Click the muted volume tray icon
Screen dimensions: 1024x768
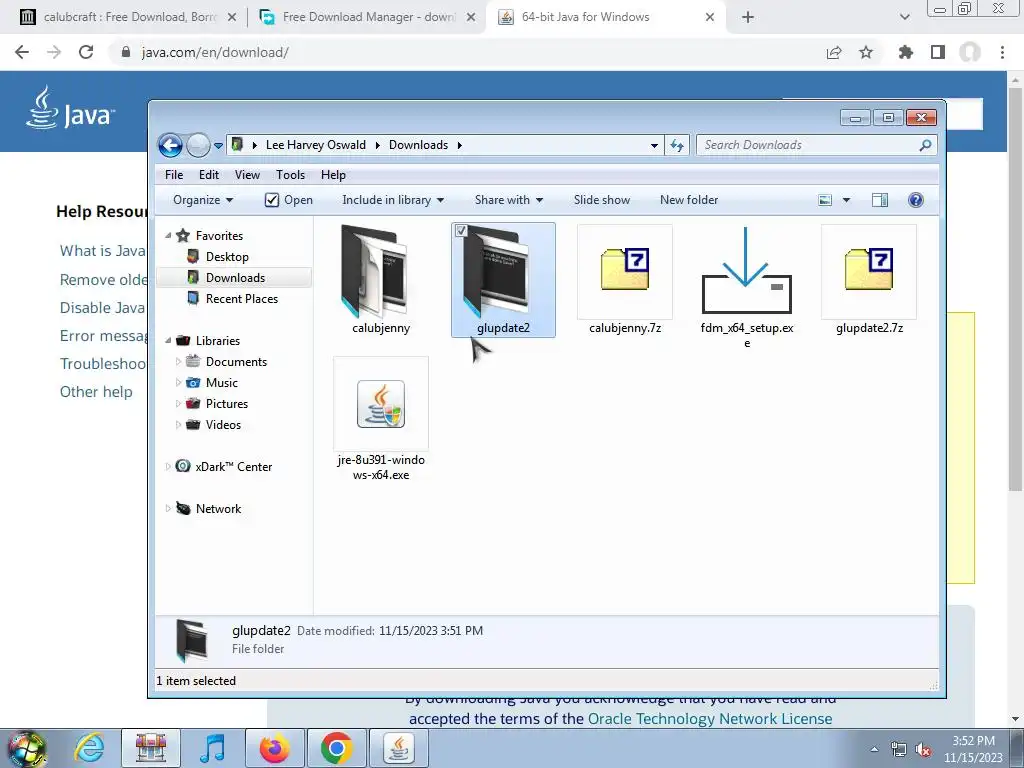point(923,750)
